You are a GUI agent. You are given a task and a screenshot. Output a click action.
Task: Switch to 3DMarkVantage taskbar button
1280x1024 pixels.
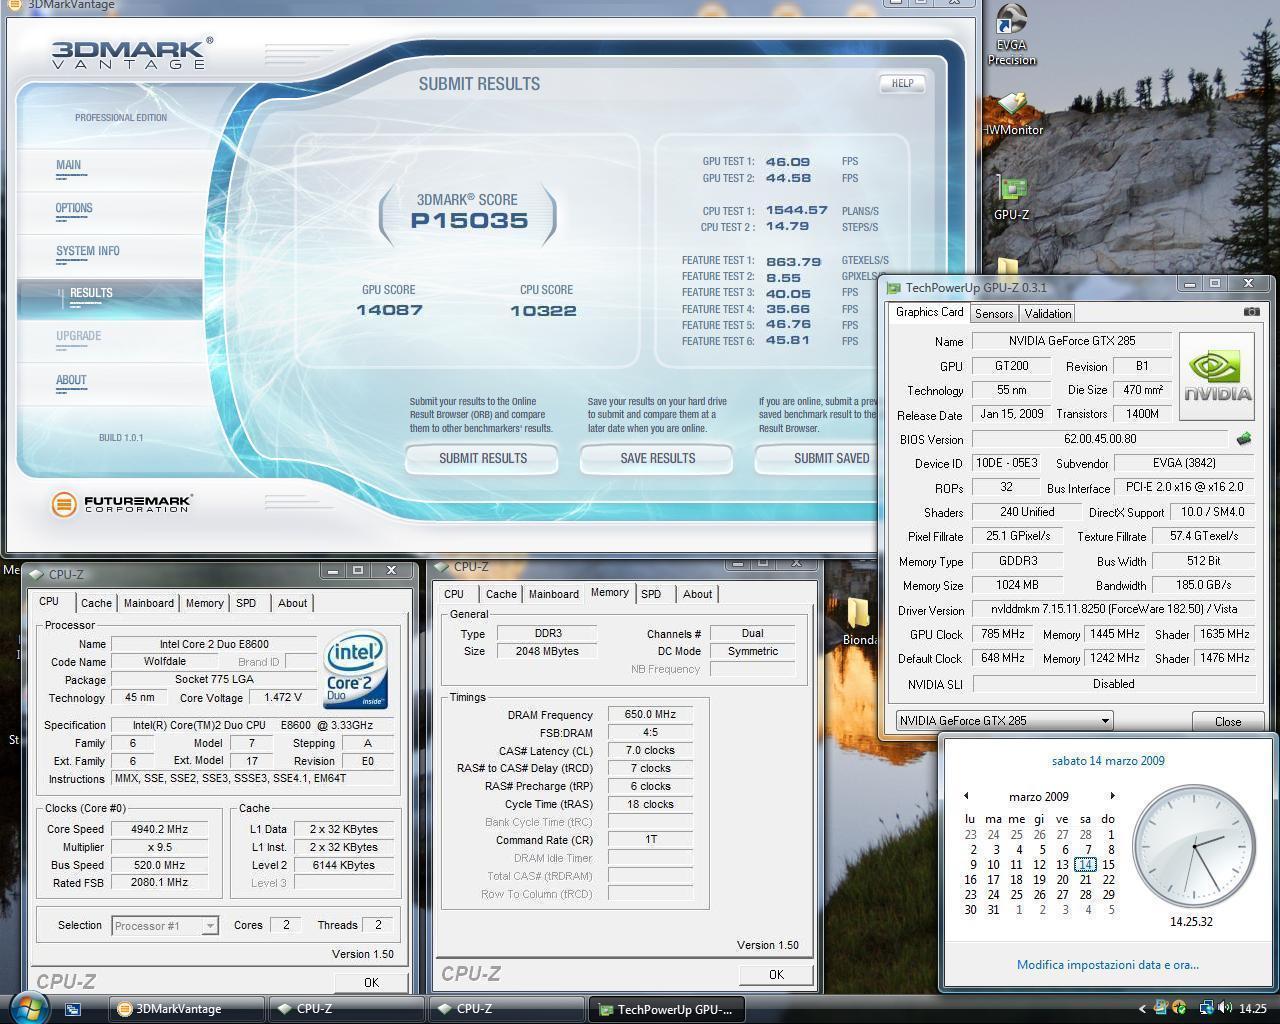point(187,1009)
